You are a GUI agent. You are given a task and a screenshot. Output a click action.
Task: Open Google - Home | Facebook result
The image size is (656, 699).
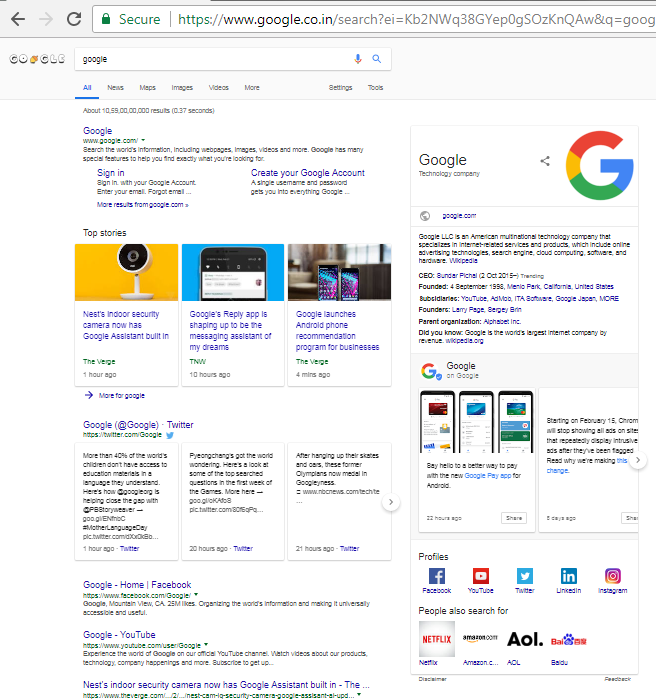tap(137, 584)
